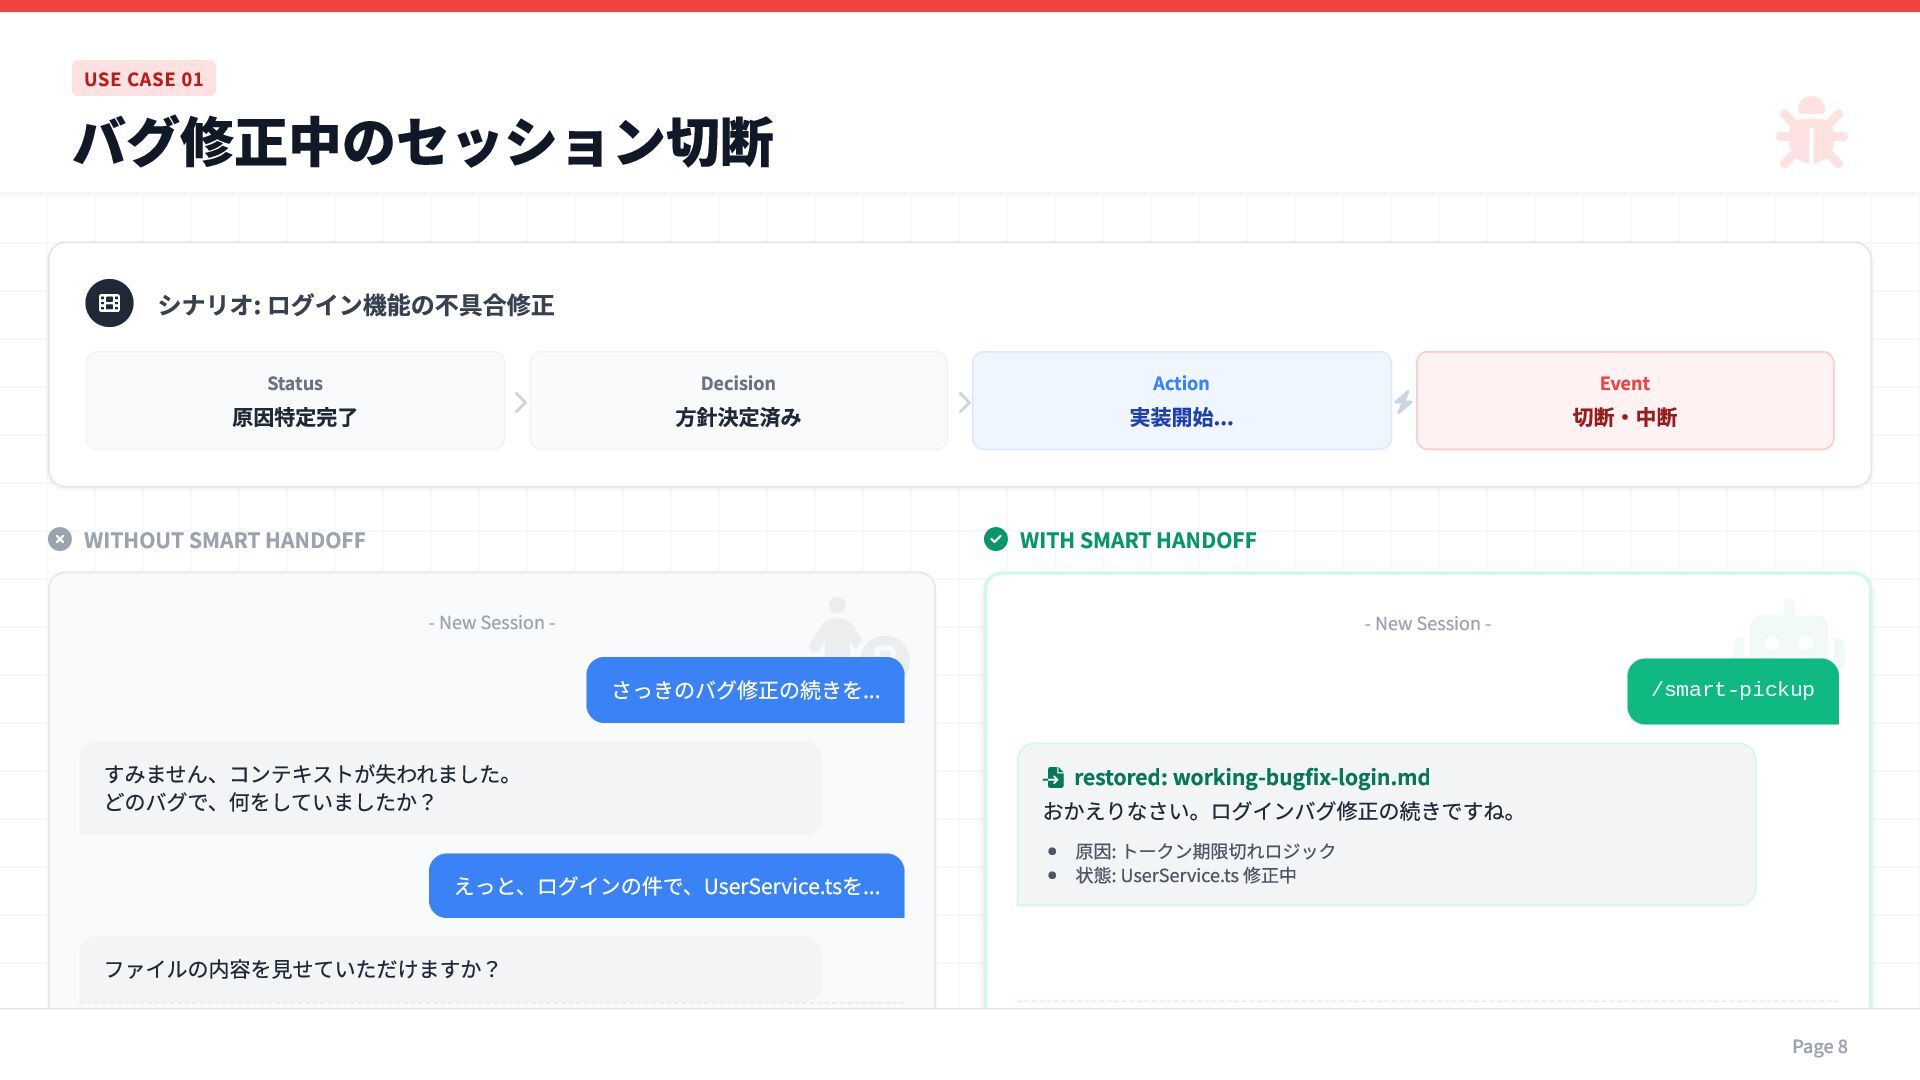Click green check icon beside WITH SMART HANDOFF
The height and width of the screenshot is (1080, 1920).
tap(996, 540)
